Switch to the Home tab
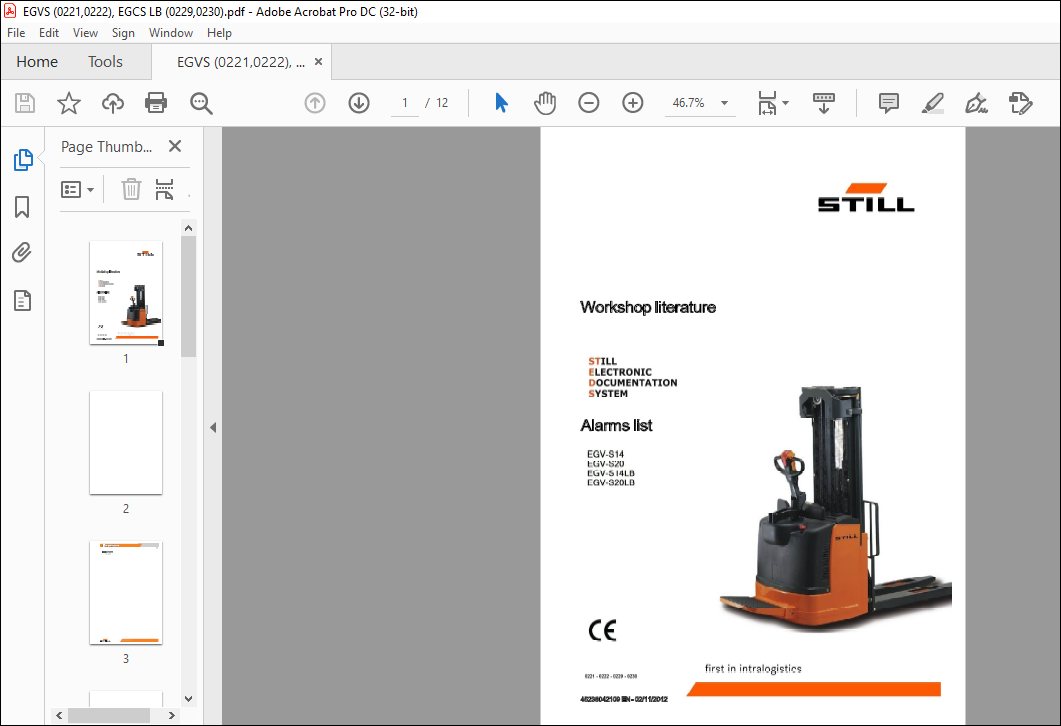This screenshot has height=726, width=1061. tap(37, 62)
